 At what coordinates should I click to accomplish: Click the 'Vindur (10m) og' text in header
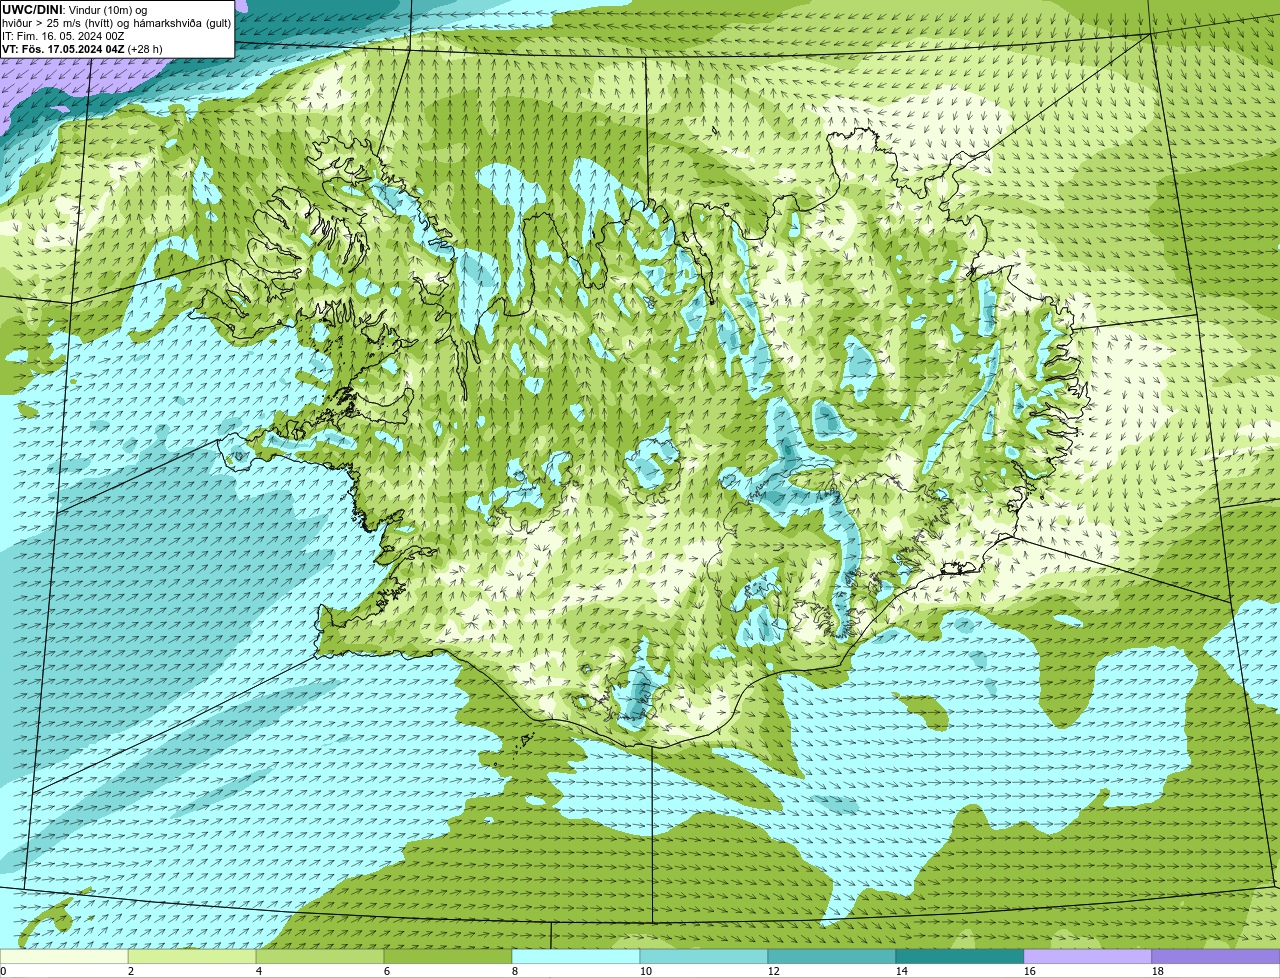107,9
